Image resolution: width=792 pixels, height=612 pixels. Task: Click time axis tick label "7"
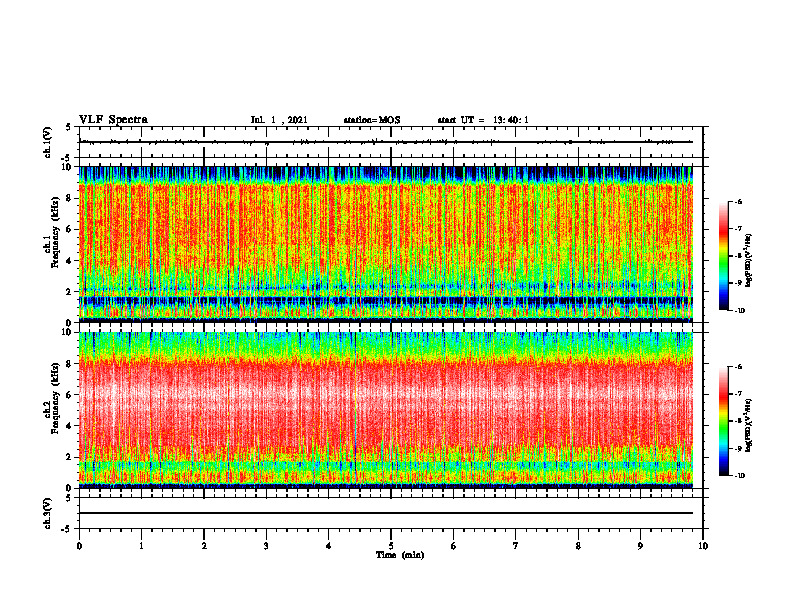click(516, 546)
